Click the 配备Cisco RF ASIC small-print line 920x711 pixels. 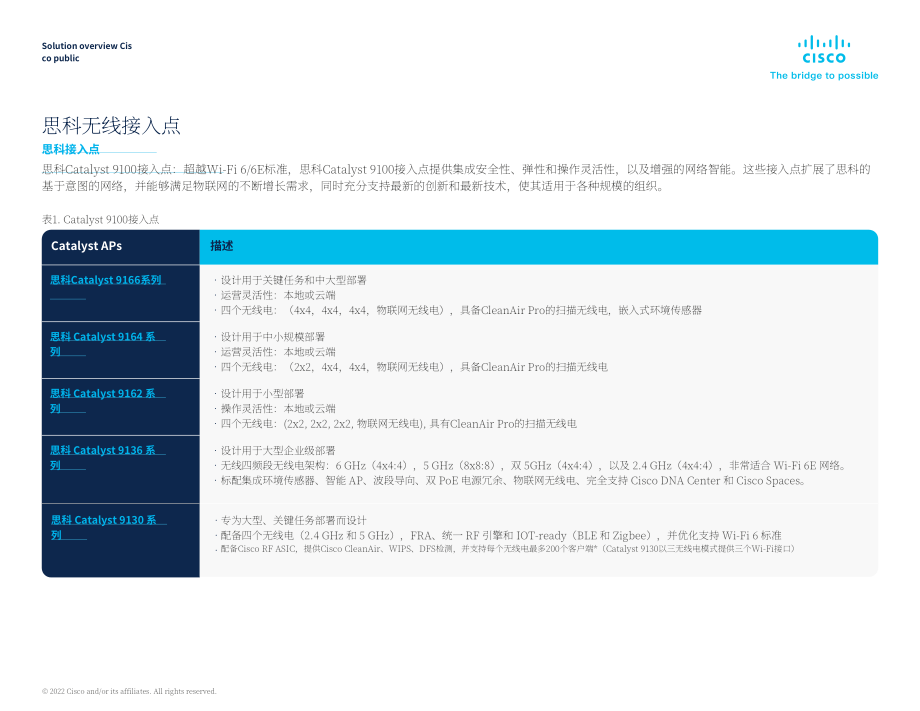tap(507, 549)
